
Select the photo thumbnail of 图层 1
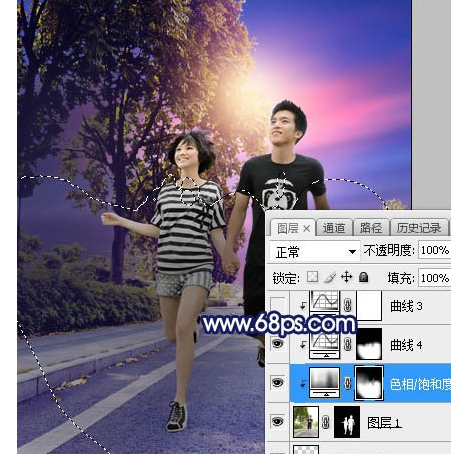[306, 422]
